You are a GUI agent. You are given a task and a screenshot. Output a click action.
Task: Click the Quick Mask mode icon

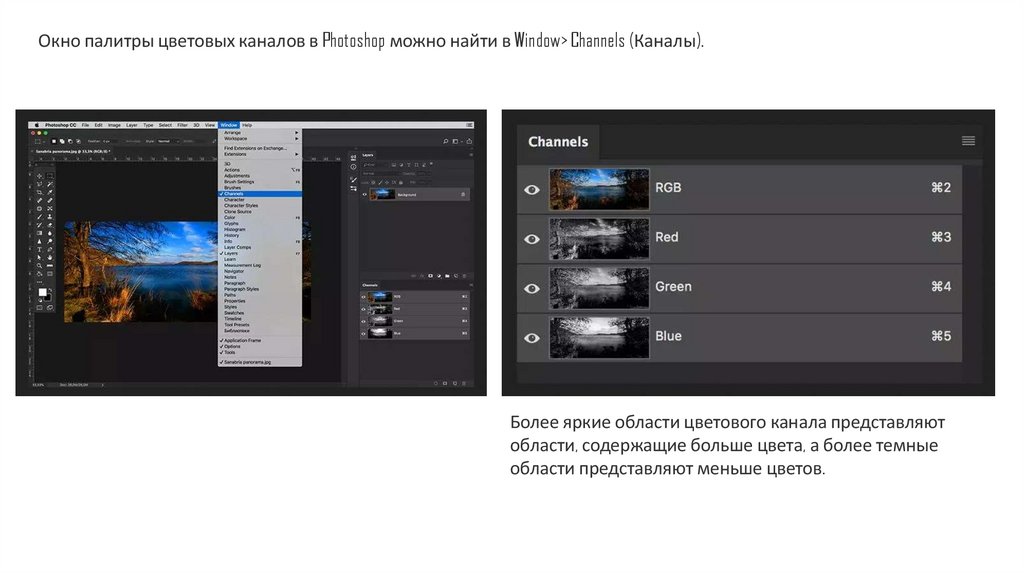click(x=39, y=308)
